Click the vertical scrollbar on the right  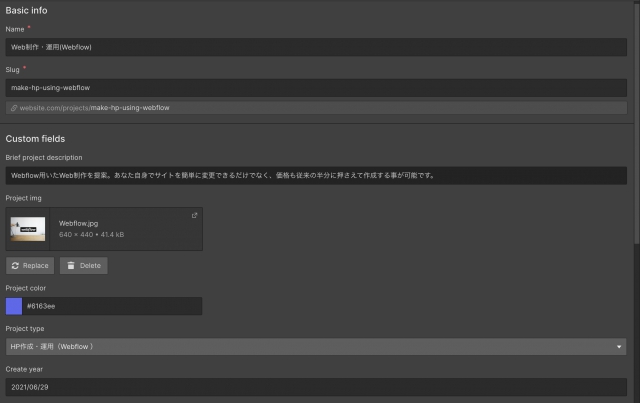636,122
